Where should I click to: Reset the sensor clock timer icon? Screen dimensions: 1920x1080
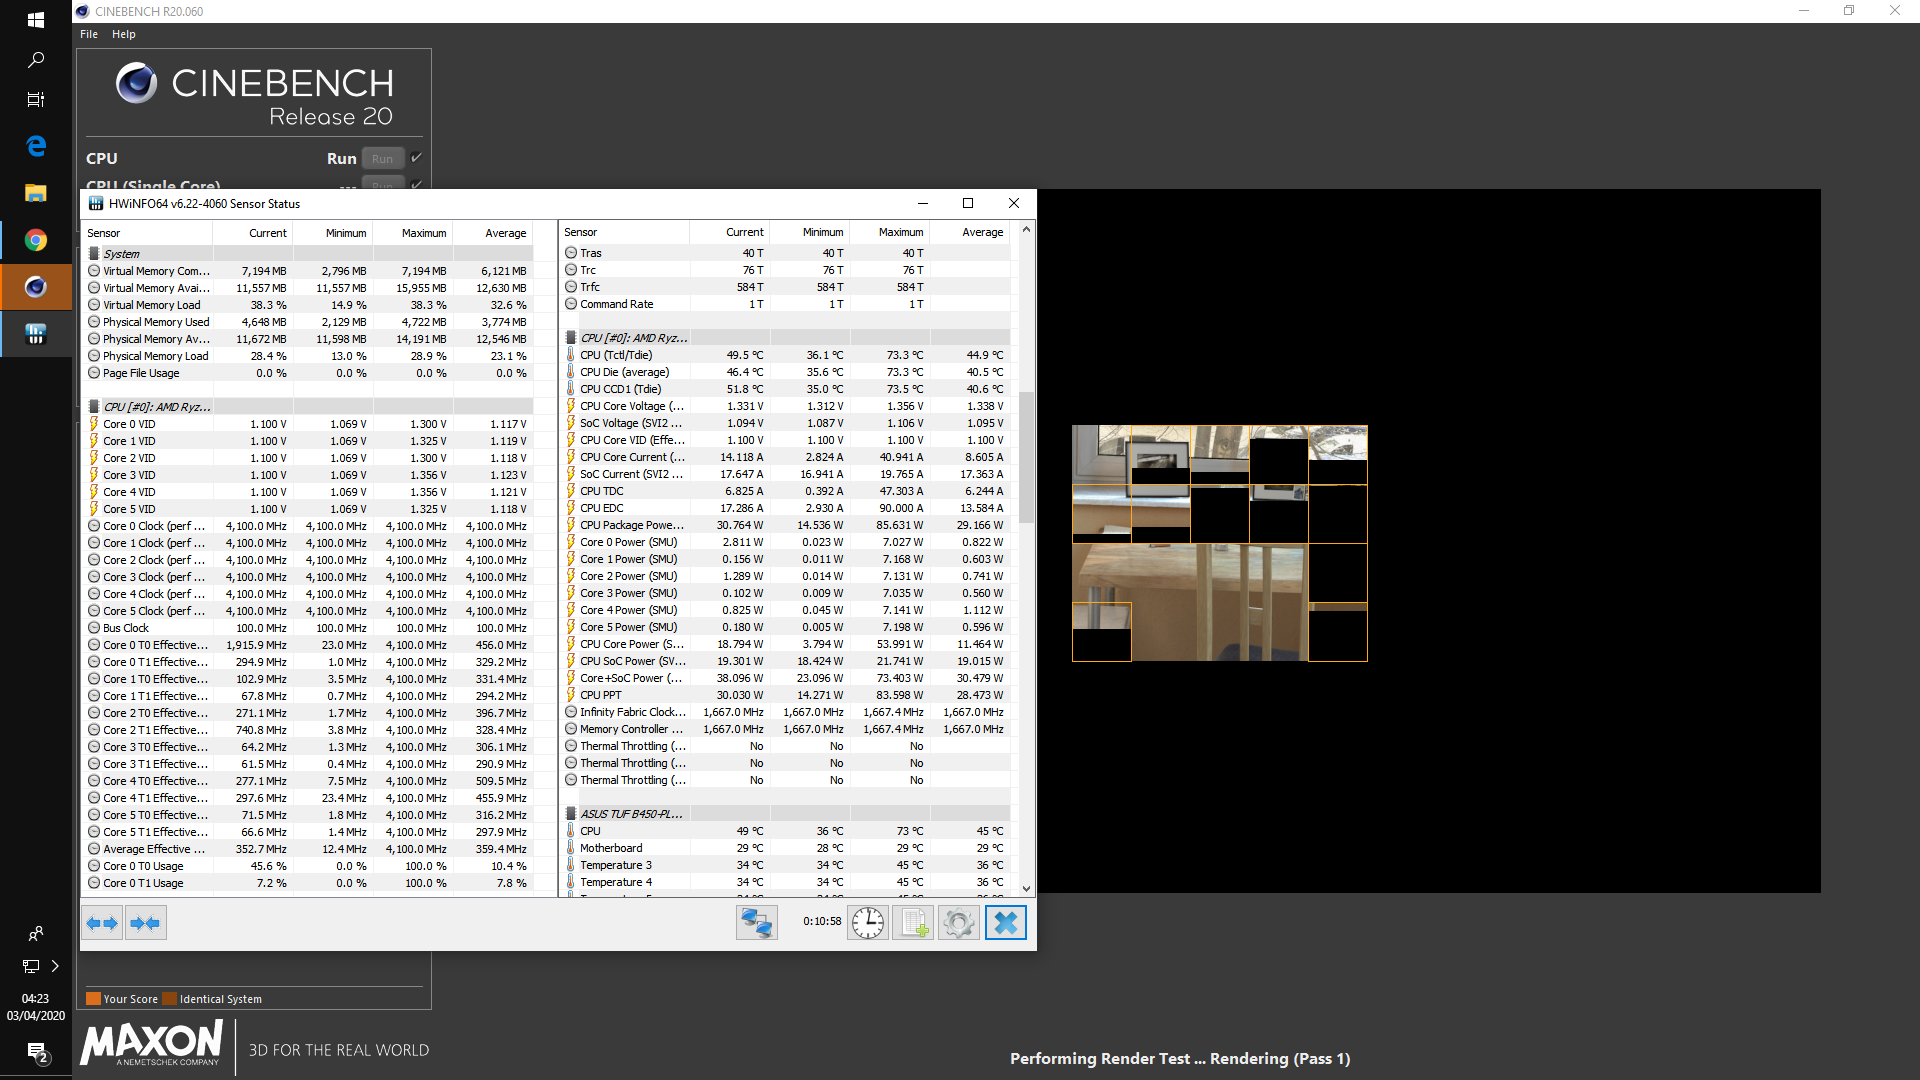coord(868,923)
